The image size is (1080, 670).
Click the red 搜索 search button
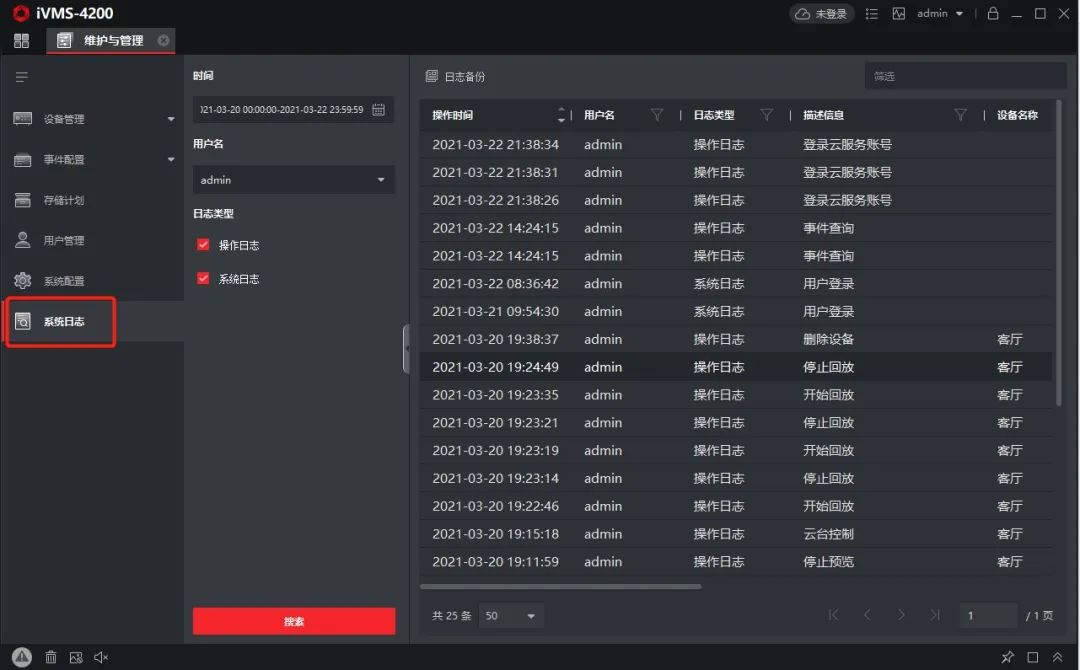[x=294, y=621]
